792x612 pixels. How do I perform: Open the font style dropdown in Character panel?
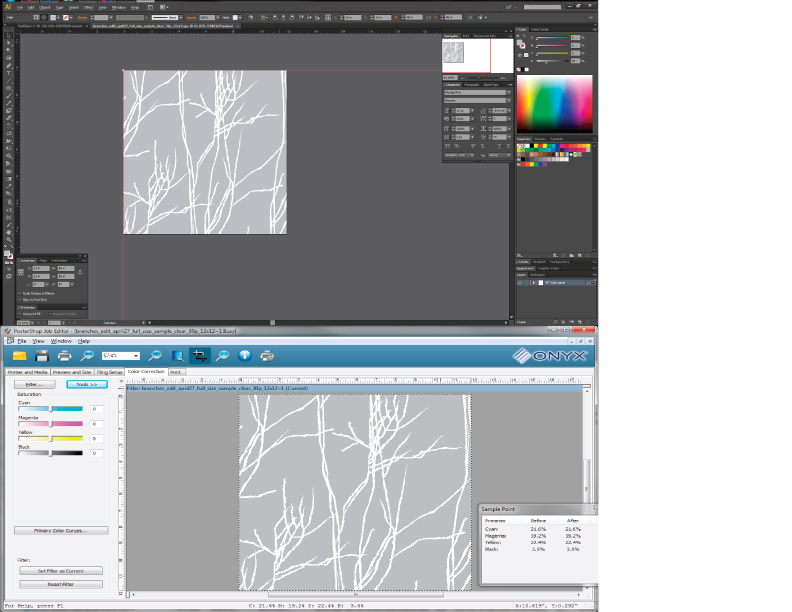click(x=509, y=100)
